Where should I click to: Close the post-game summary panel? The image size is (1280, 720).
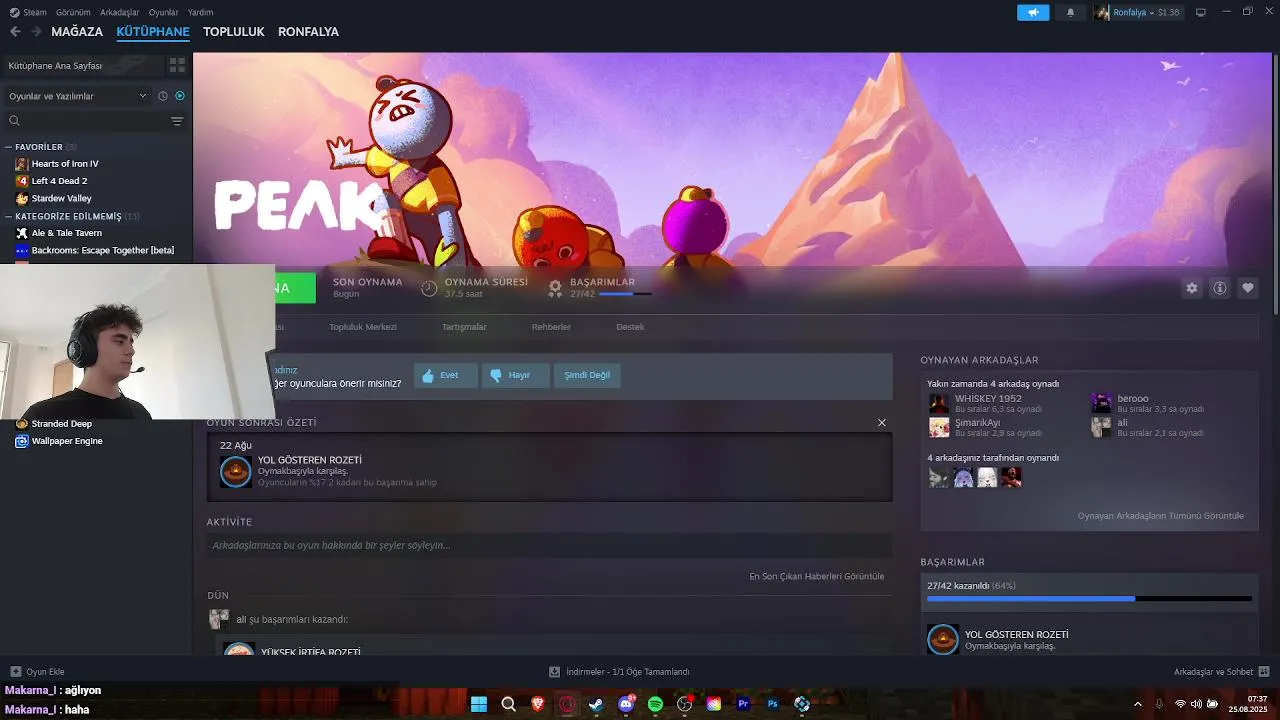[882, 423]
